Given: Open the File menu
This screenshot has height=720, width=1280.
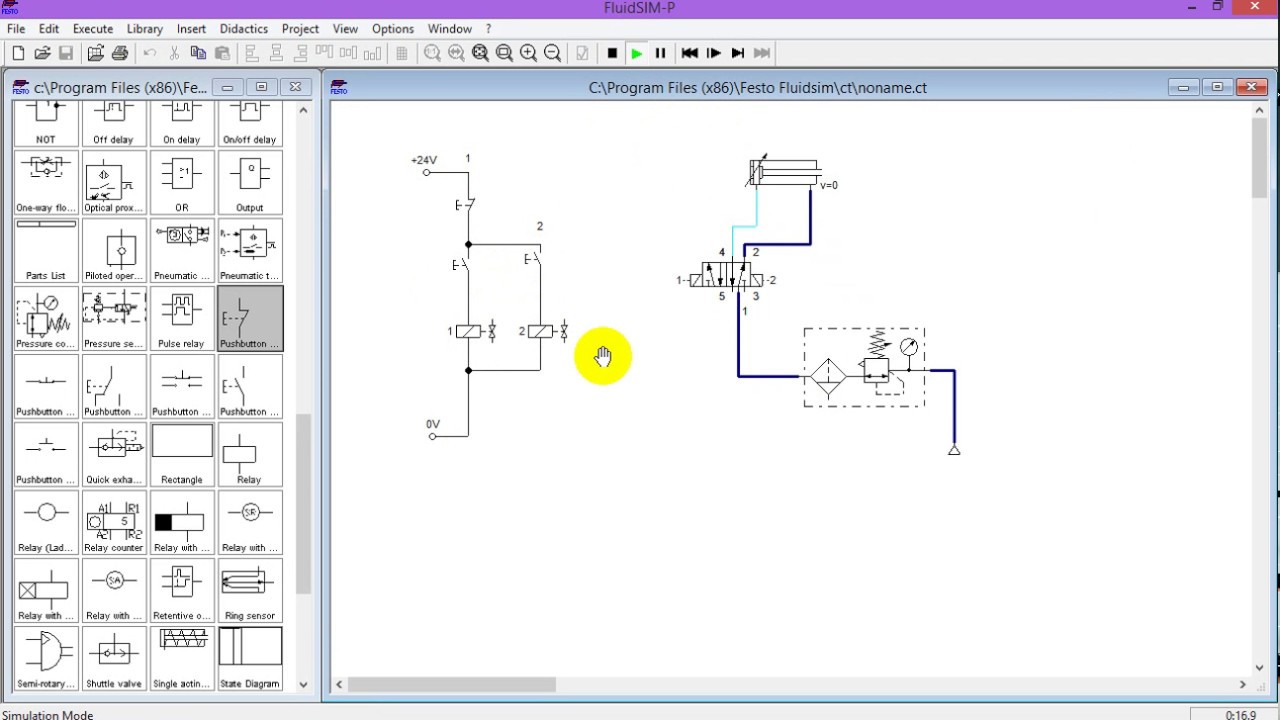Looking at the screenshot, I should (16, 29).
